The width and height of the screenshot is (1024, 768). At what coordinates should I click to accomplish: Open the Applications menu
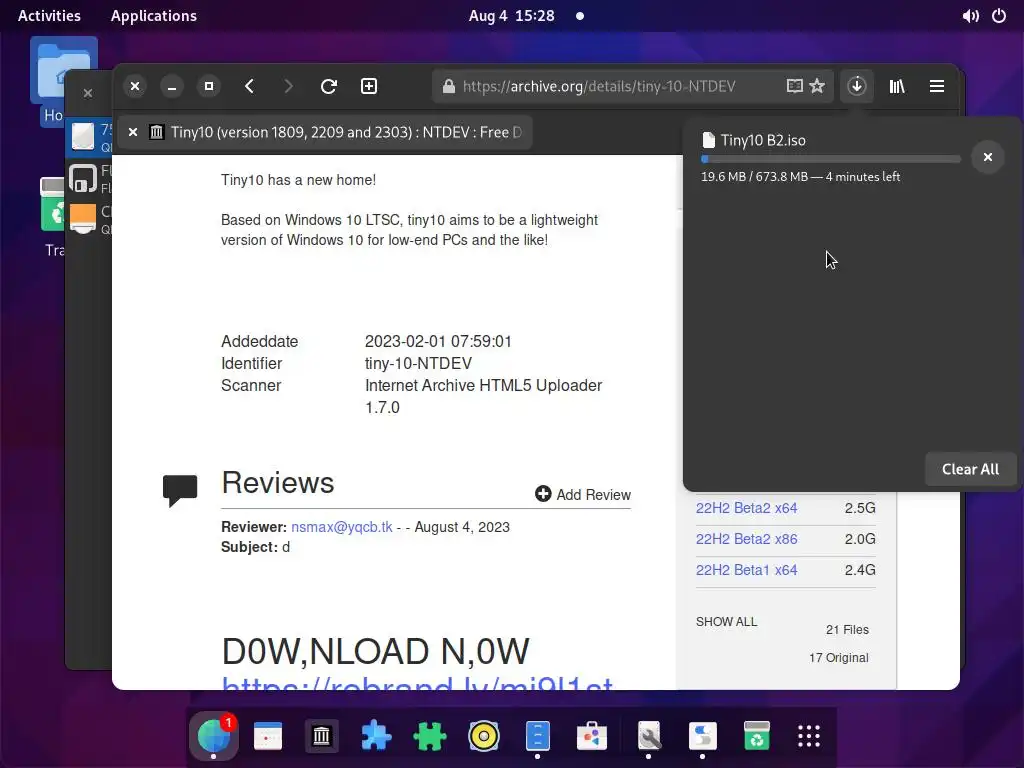tap(153, 16)
